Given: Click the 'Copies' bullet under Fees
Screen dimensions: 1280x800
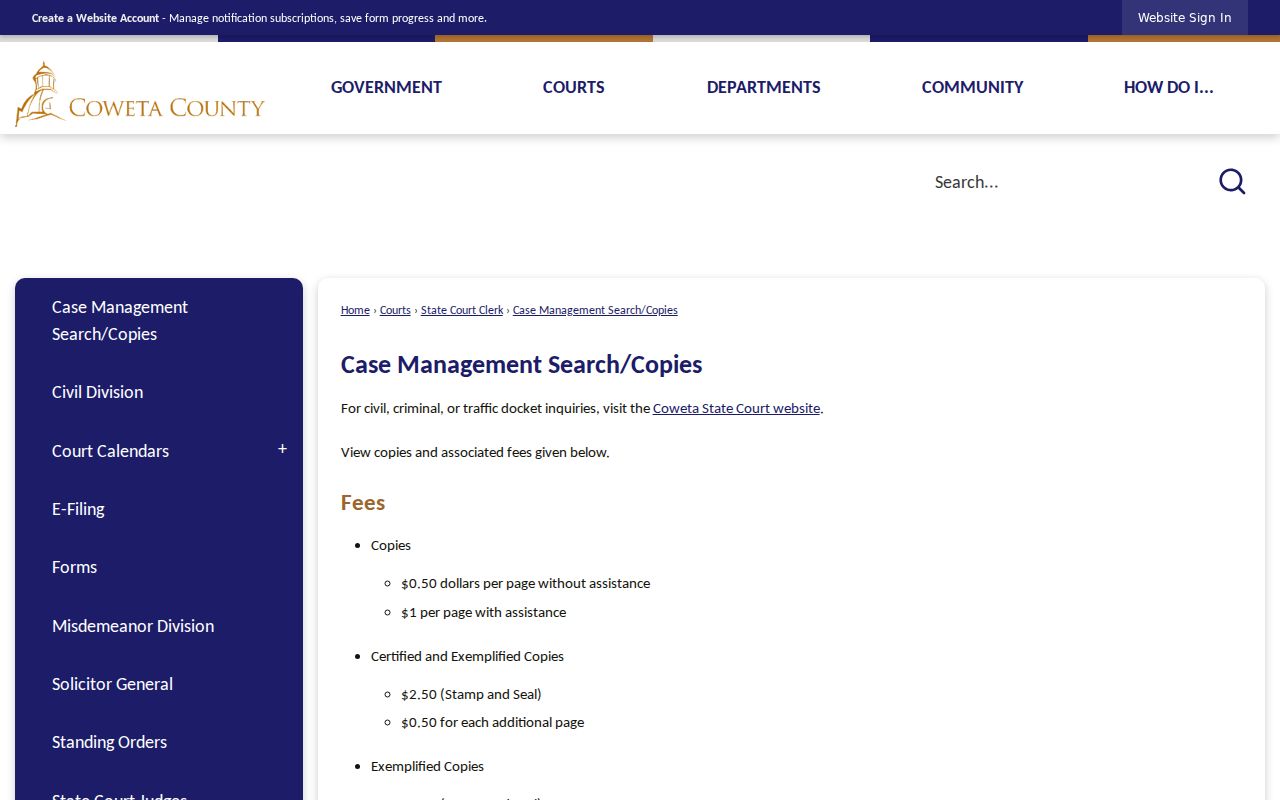Looking at the screenshot, I should tap(391, 545).
